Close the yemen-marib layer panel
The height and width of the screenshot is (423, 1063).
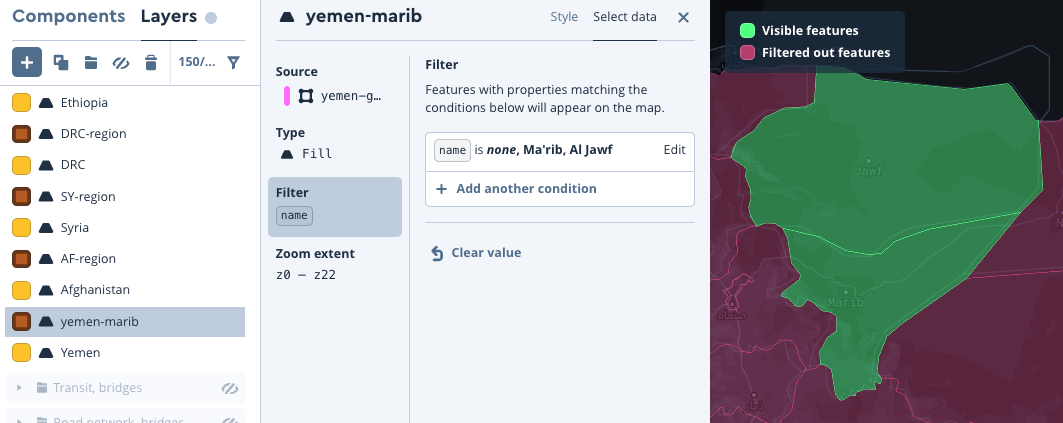pyautogui.click(x=683, y=17)
